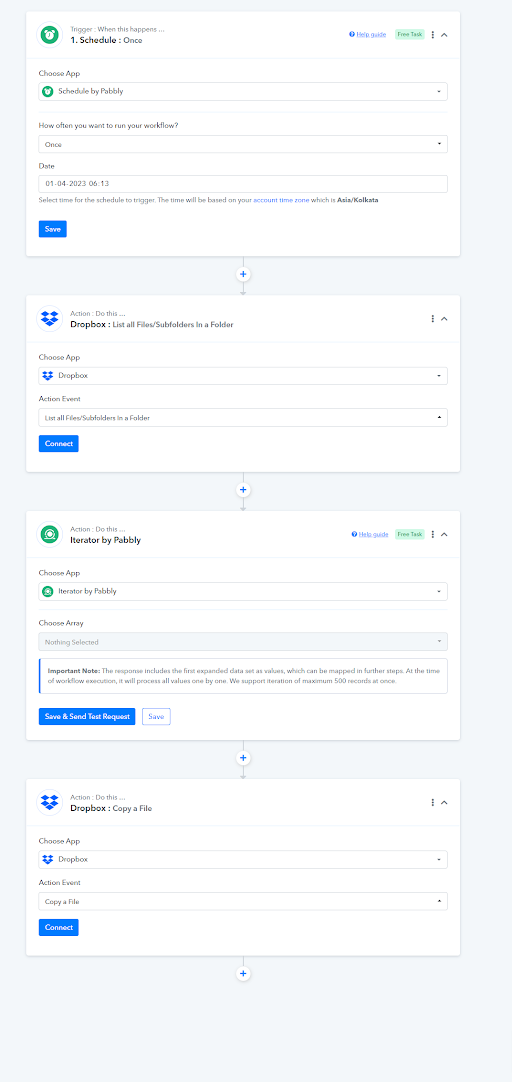Screen dimensions: 512x1082
Task: Open three-dot menu on Schedule step
Action: 433,35
